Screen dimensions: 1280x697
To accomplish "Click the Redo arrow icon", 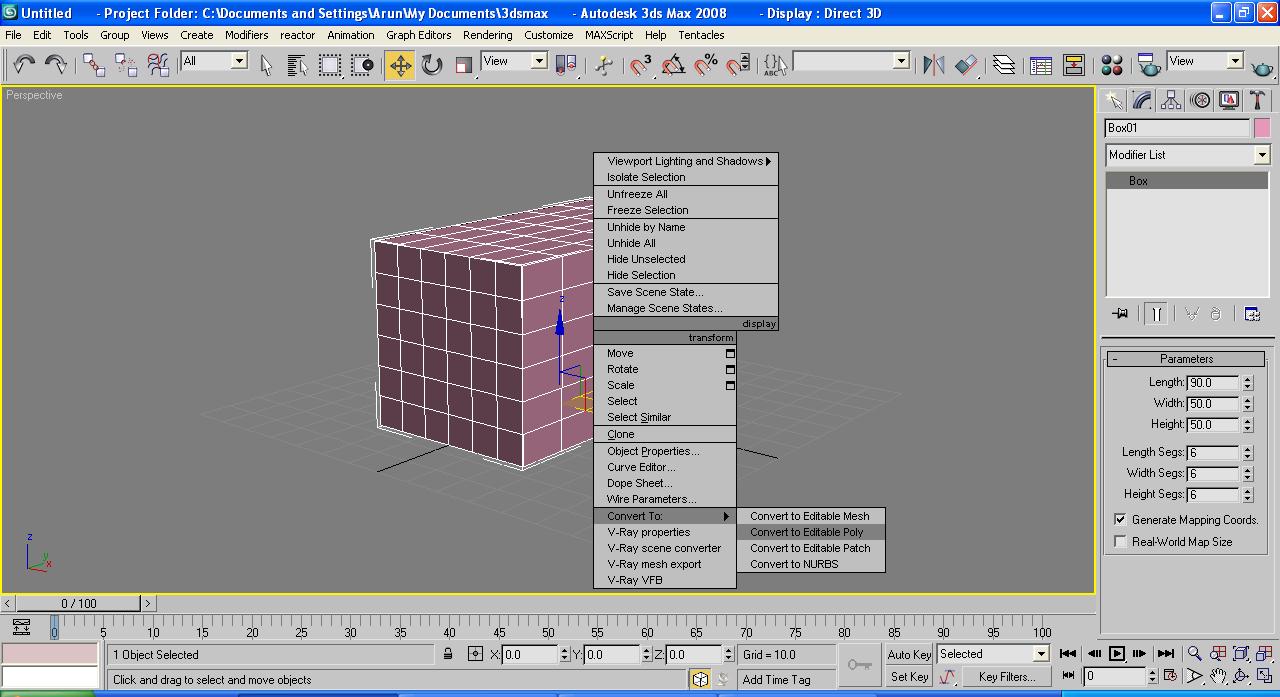I will [x=56, y=65].
